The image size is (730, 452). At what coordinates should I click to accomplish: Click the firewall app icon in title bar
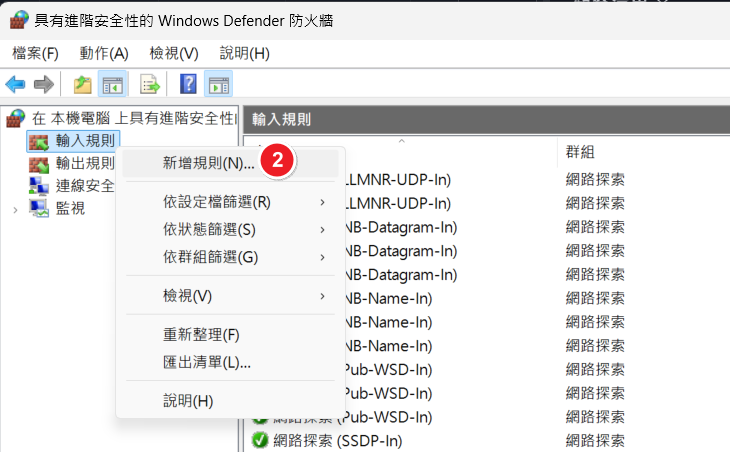pyautogui.click(x=19, y=20)
